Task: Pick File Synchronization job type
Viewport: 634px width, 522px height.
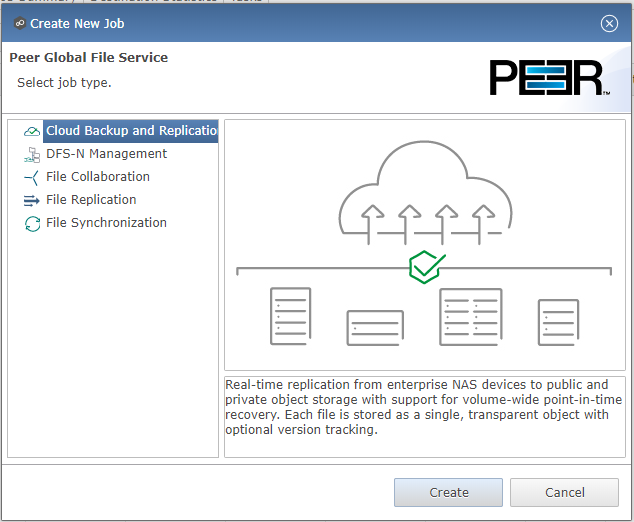Action: click(x=106, y=223)
